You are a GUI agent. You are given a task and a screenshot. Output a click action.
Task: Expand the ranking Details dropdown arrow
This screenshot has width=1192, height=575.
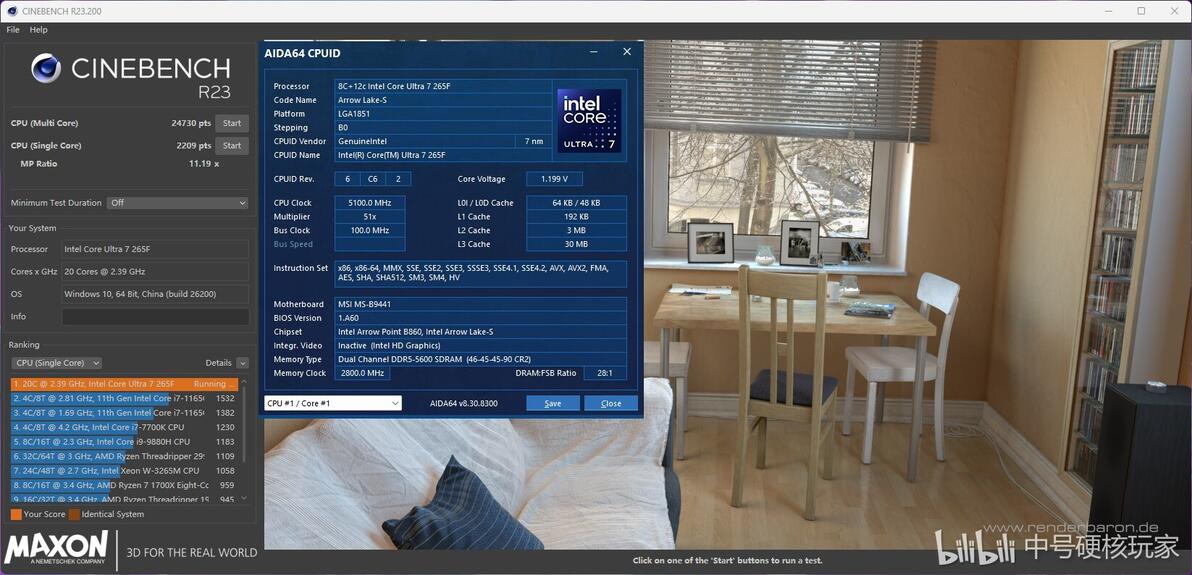click(x=243, y=364)
